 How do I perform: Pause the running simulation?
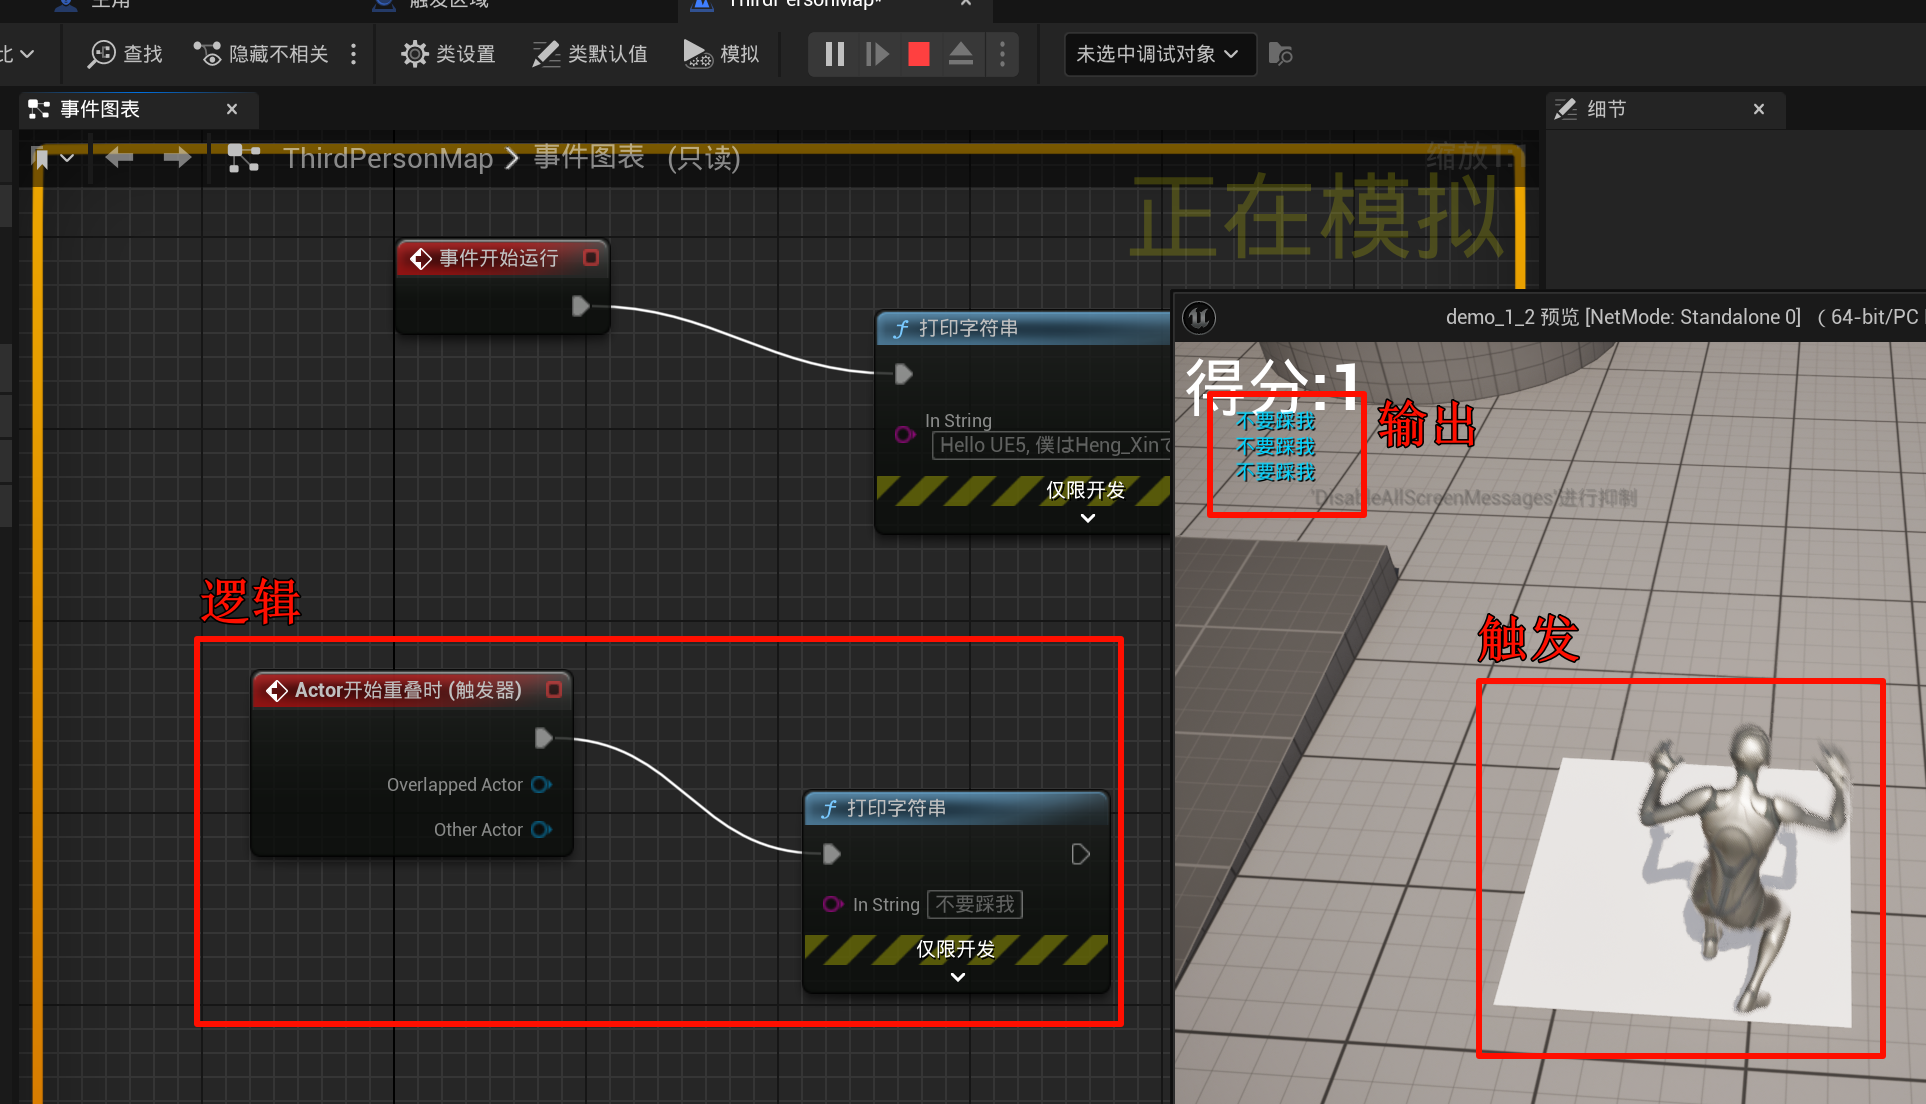[834, 54]
